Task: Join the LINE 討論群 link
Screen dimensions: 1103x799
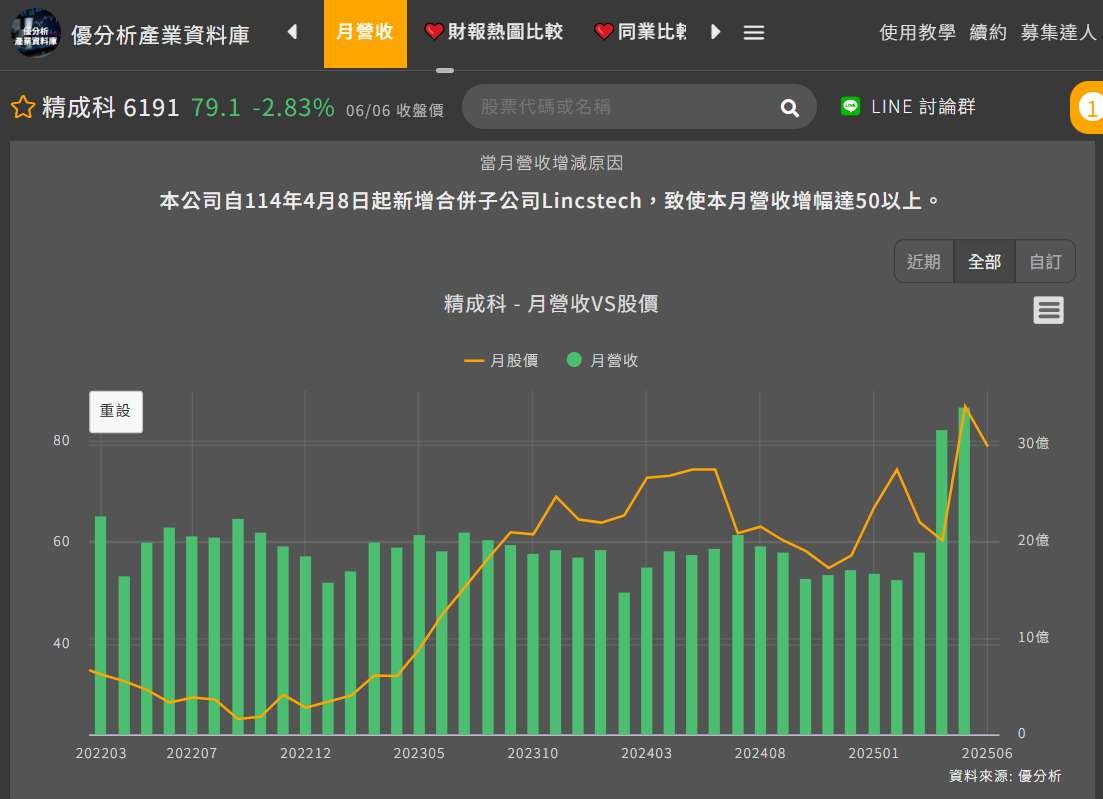Action: [923, 106]
